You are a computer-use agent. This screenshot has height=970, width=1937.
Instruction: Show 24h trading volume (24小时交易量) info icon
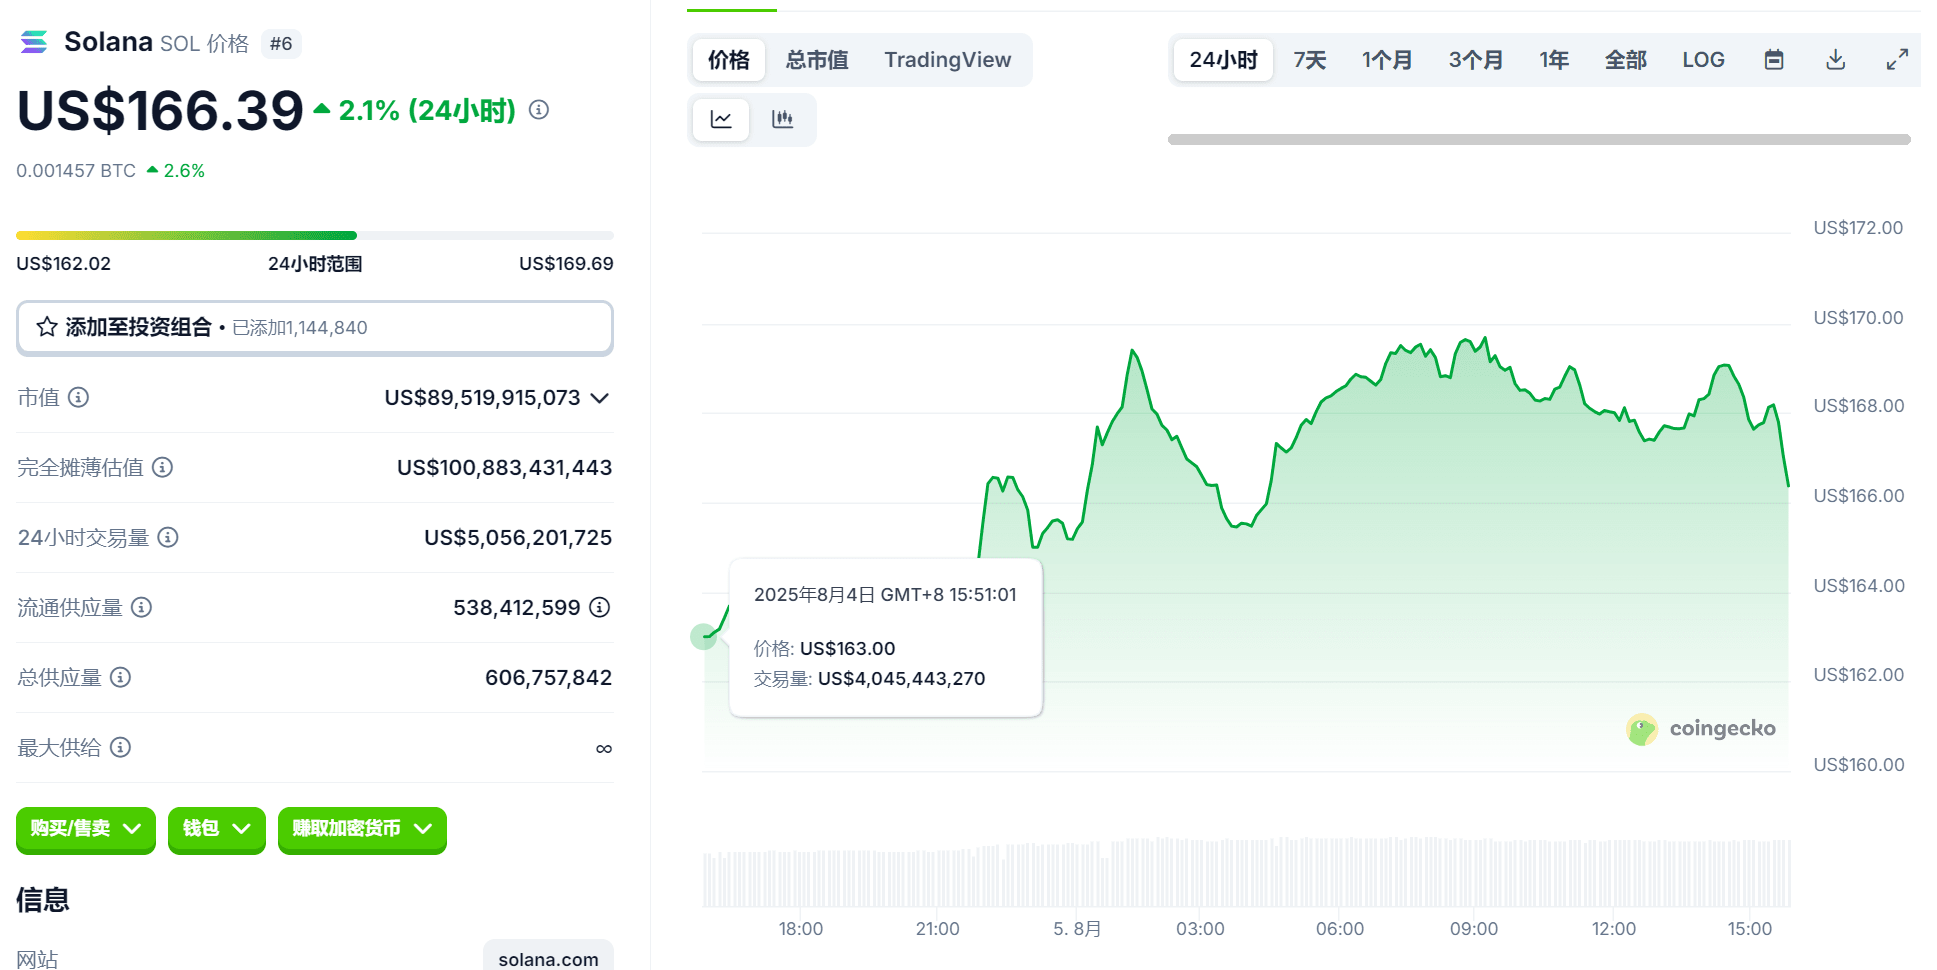(168, 537)
